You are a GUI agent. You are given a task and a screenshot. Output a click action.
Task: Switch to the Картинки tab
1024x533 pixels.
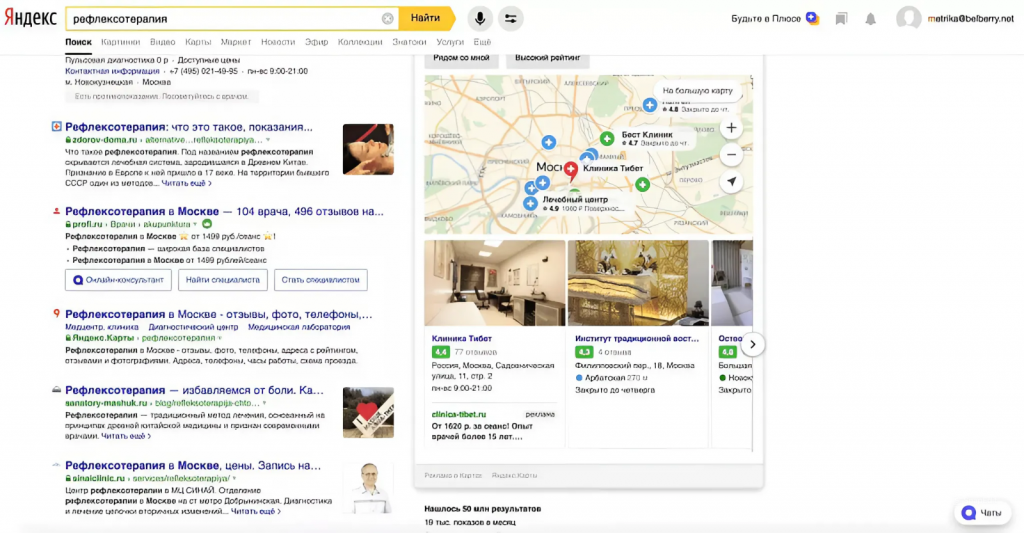pyautogui.click(x=121, y=42)
